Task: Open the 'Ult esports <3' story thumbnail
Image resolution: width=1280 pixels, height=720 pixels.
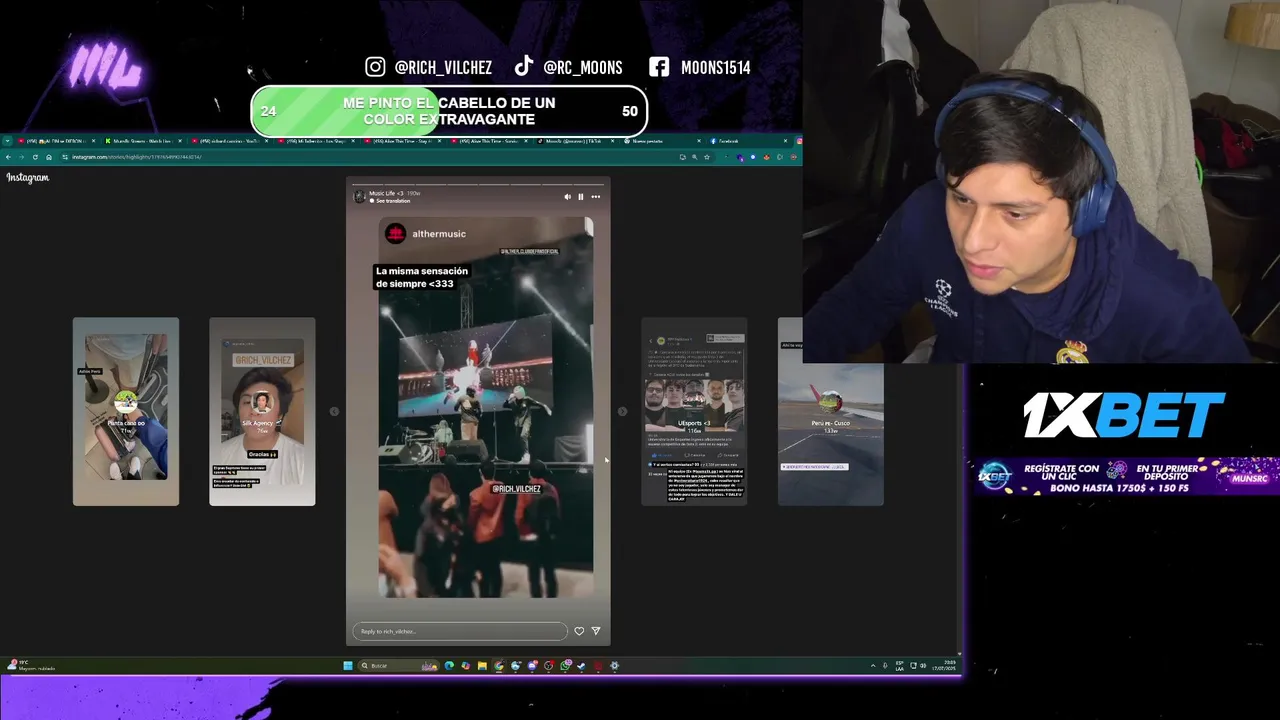Action: pos(694,411)
